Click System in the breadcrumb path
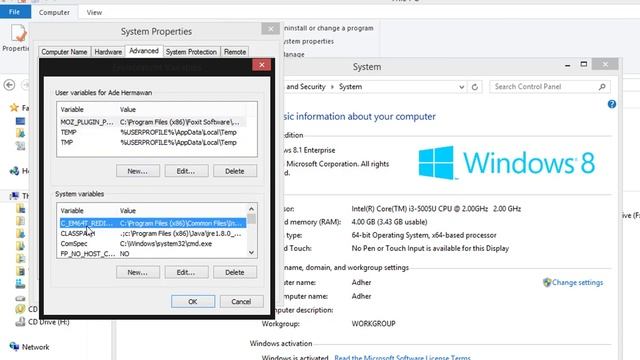 [350, 87]
